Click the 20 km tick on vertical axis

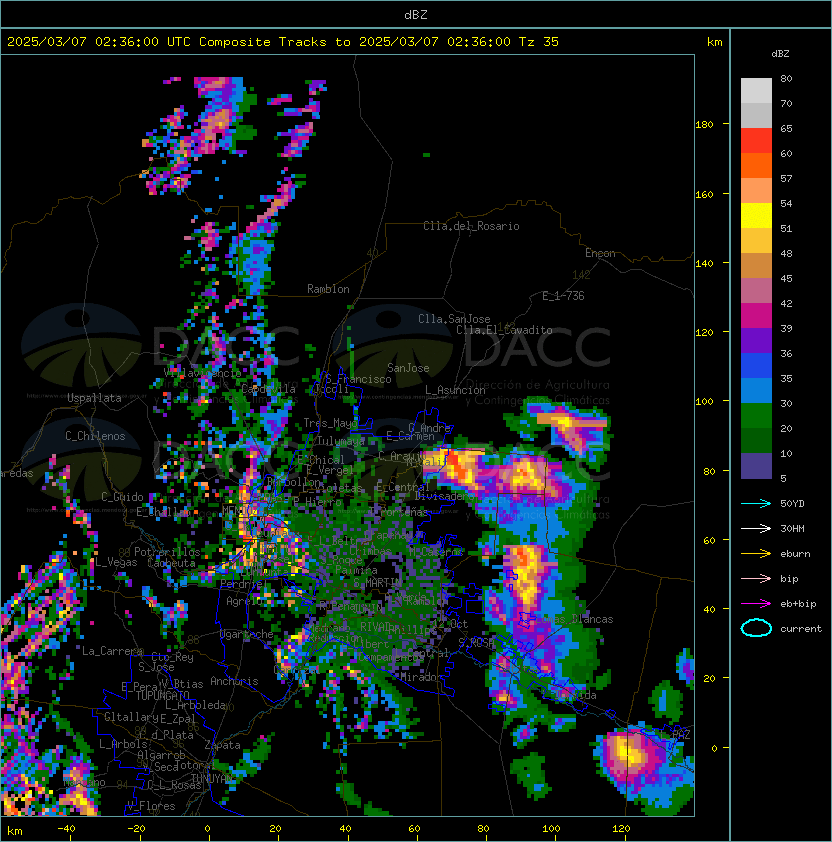click(x=709, y=678)
